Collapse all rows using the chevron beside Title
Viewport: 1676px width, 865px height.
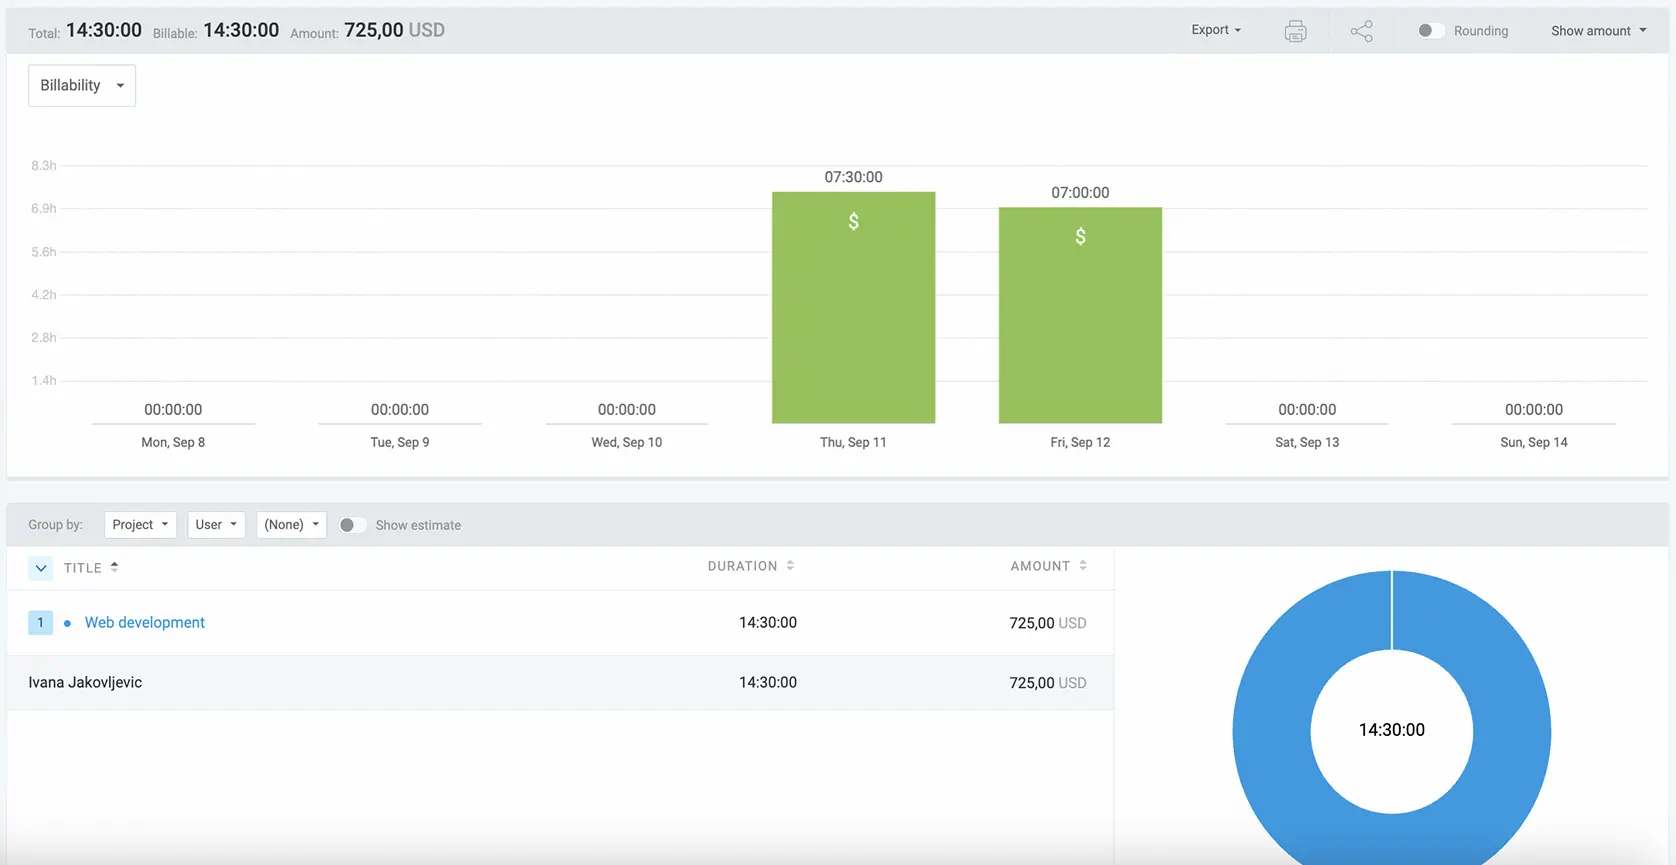click(x=41, y=568)
